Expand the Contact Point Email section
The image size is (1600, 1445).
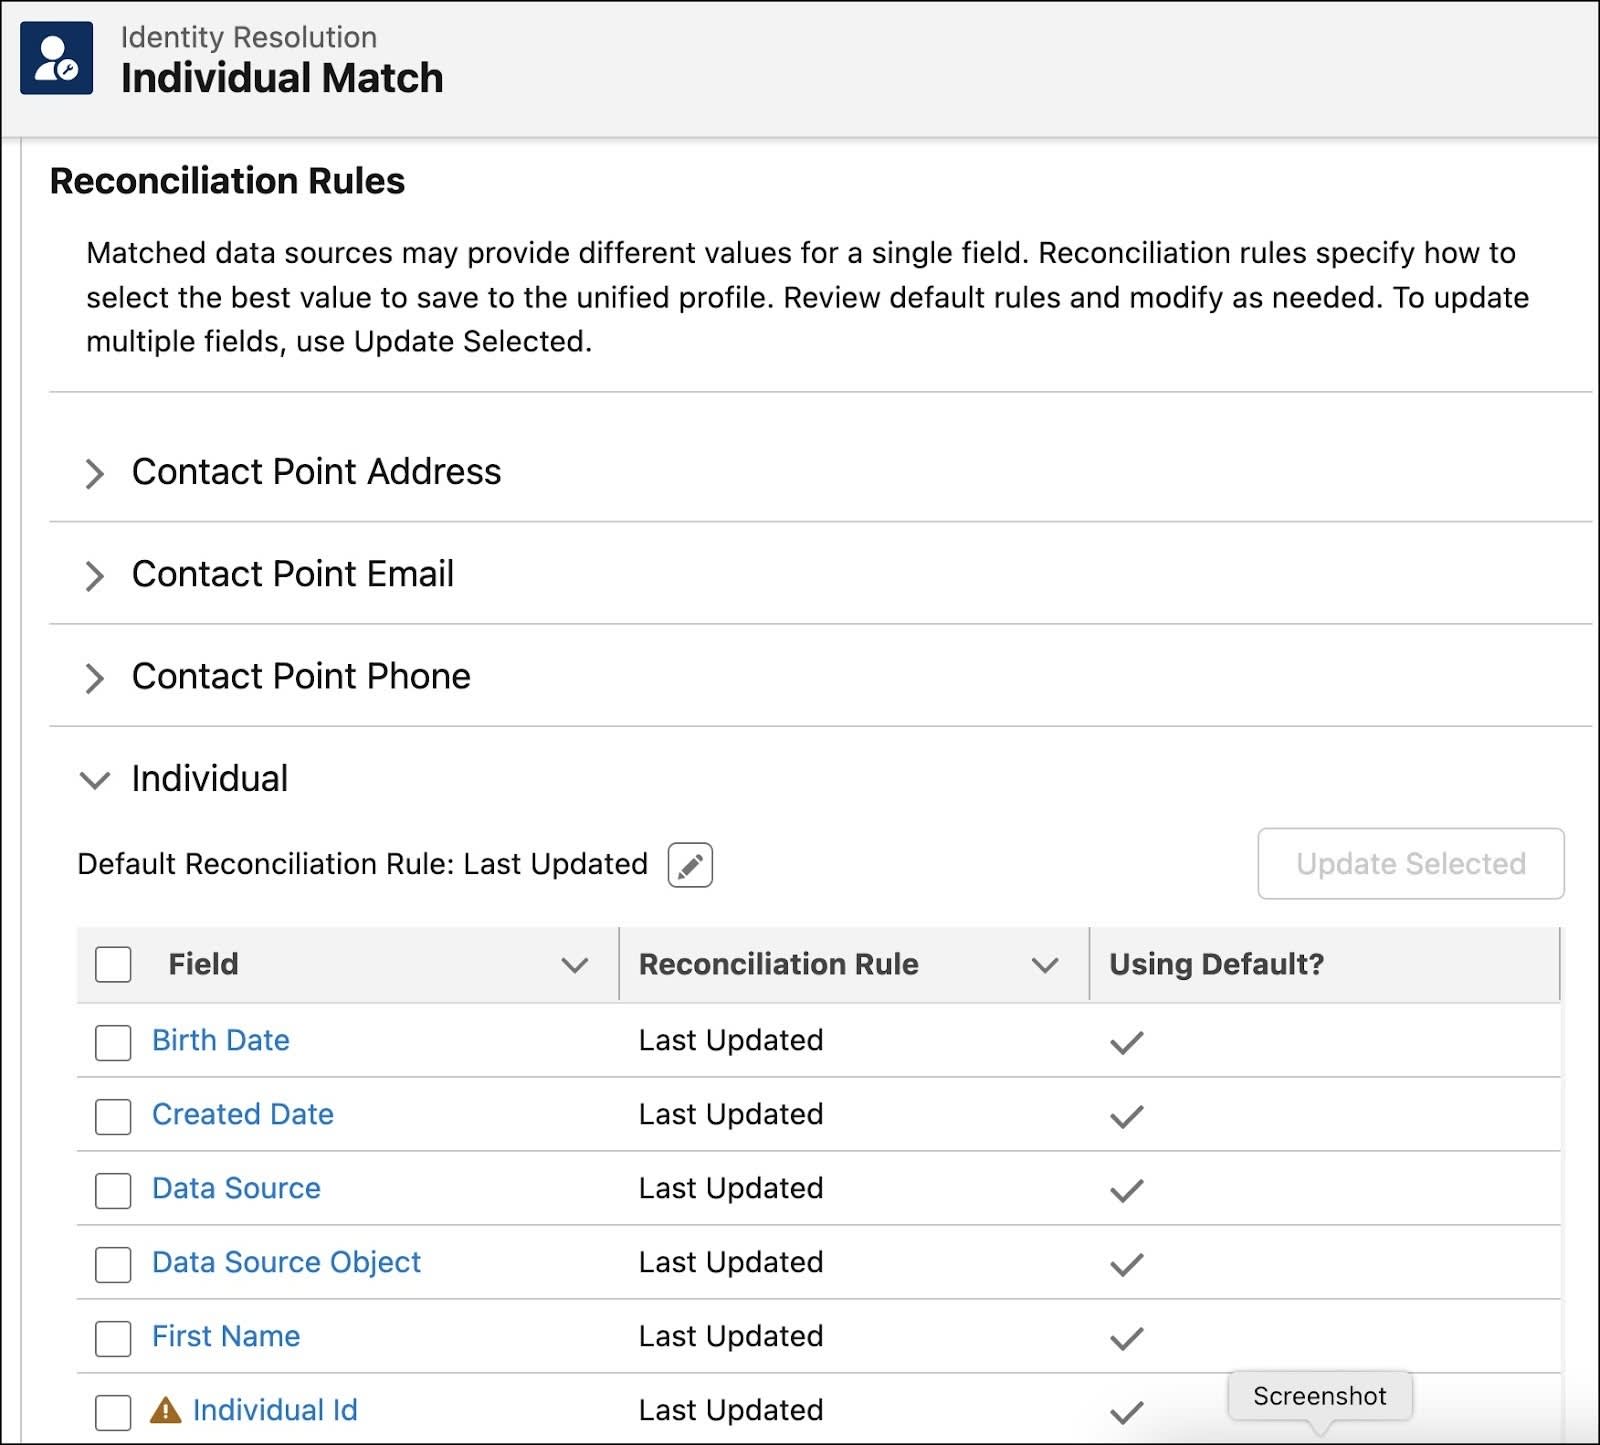coord(95,575)
